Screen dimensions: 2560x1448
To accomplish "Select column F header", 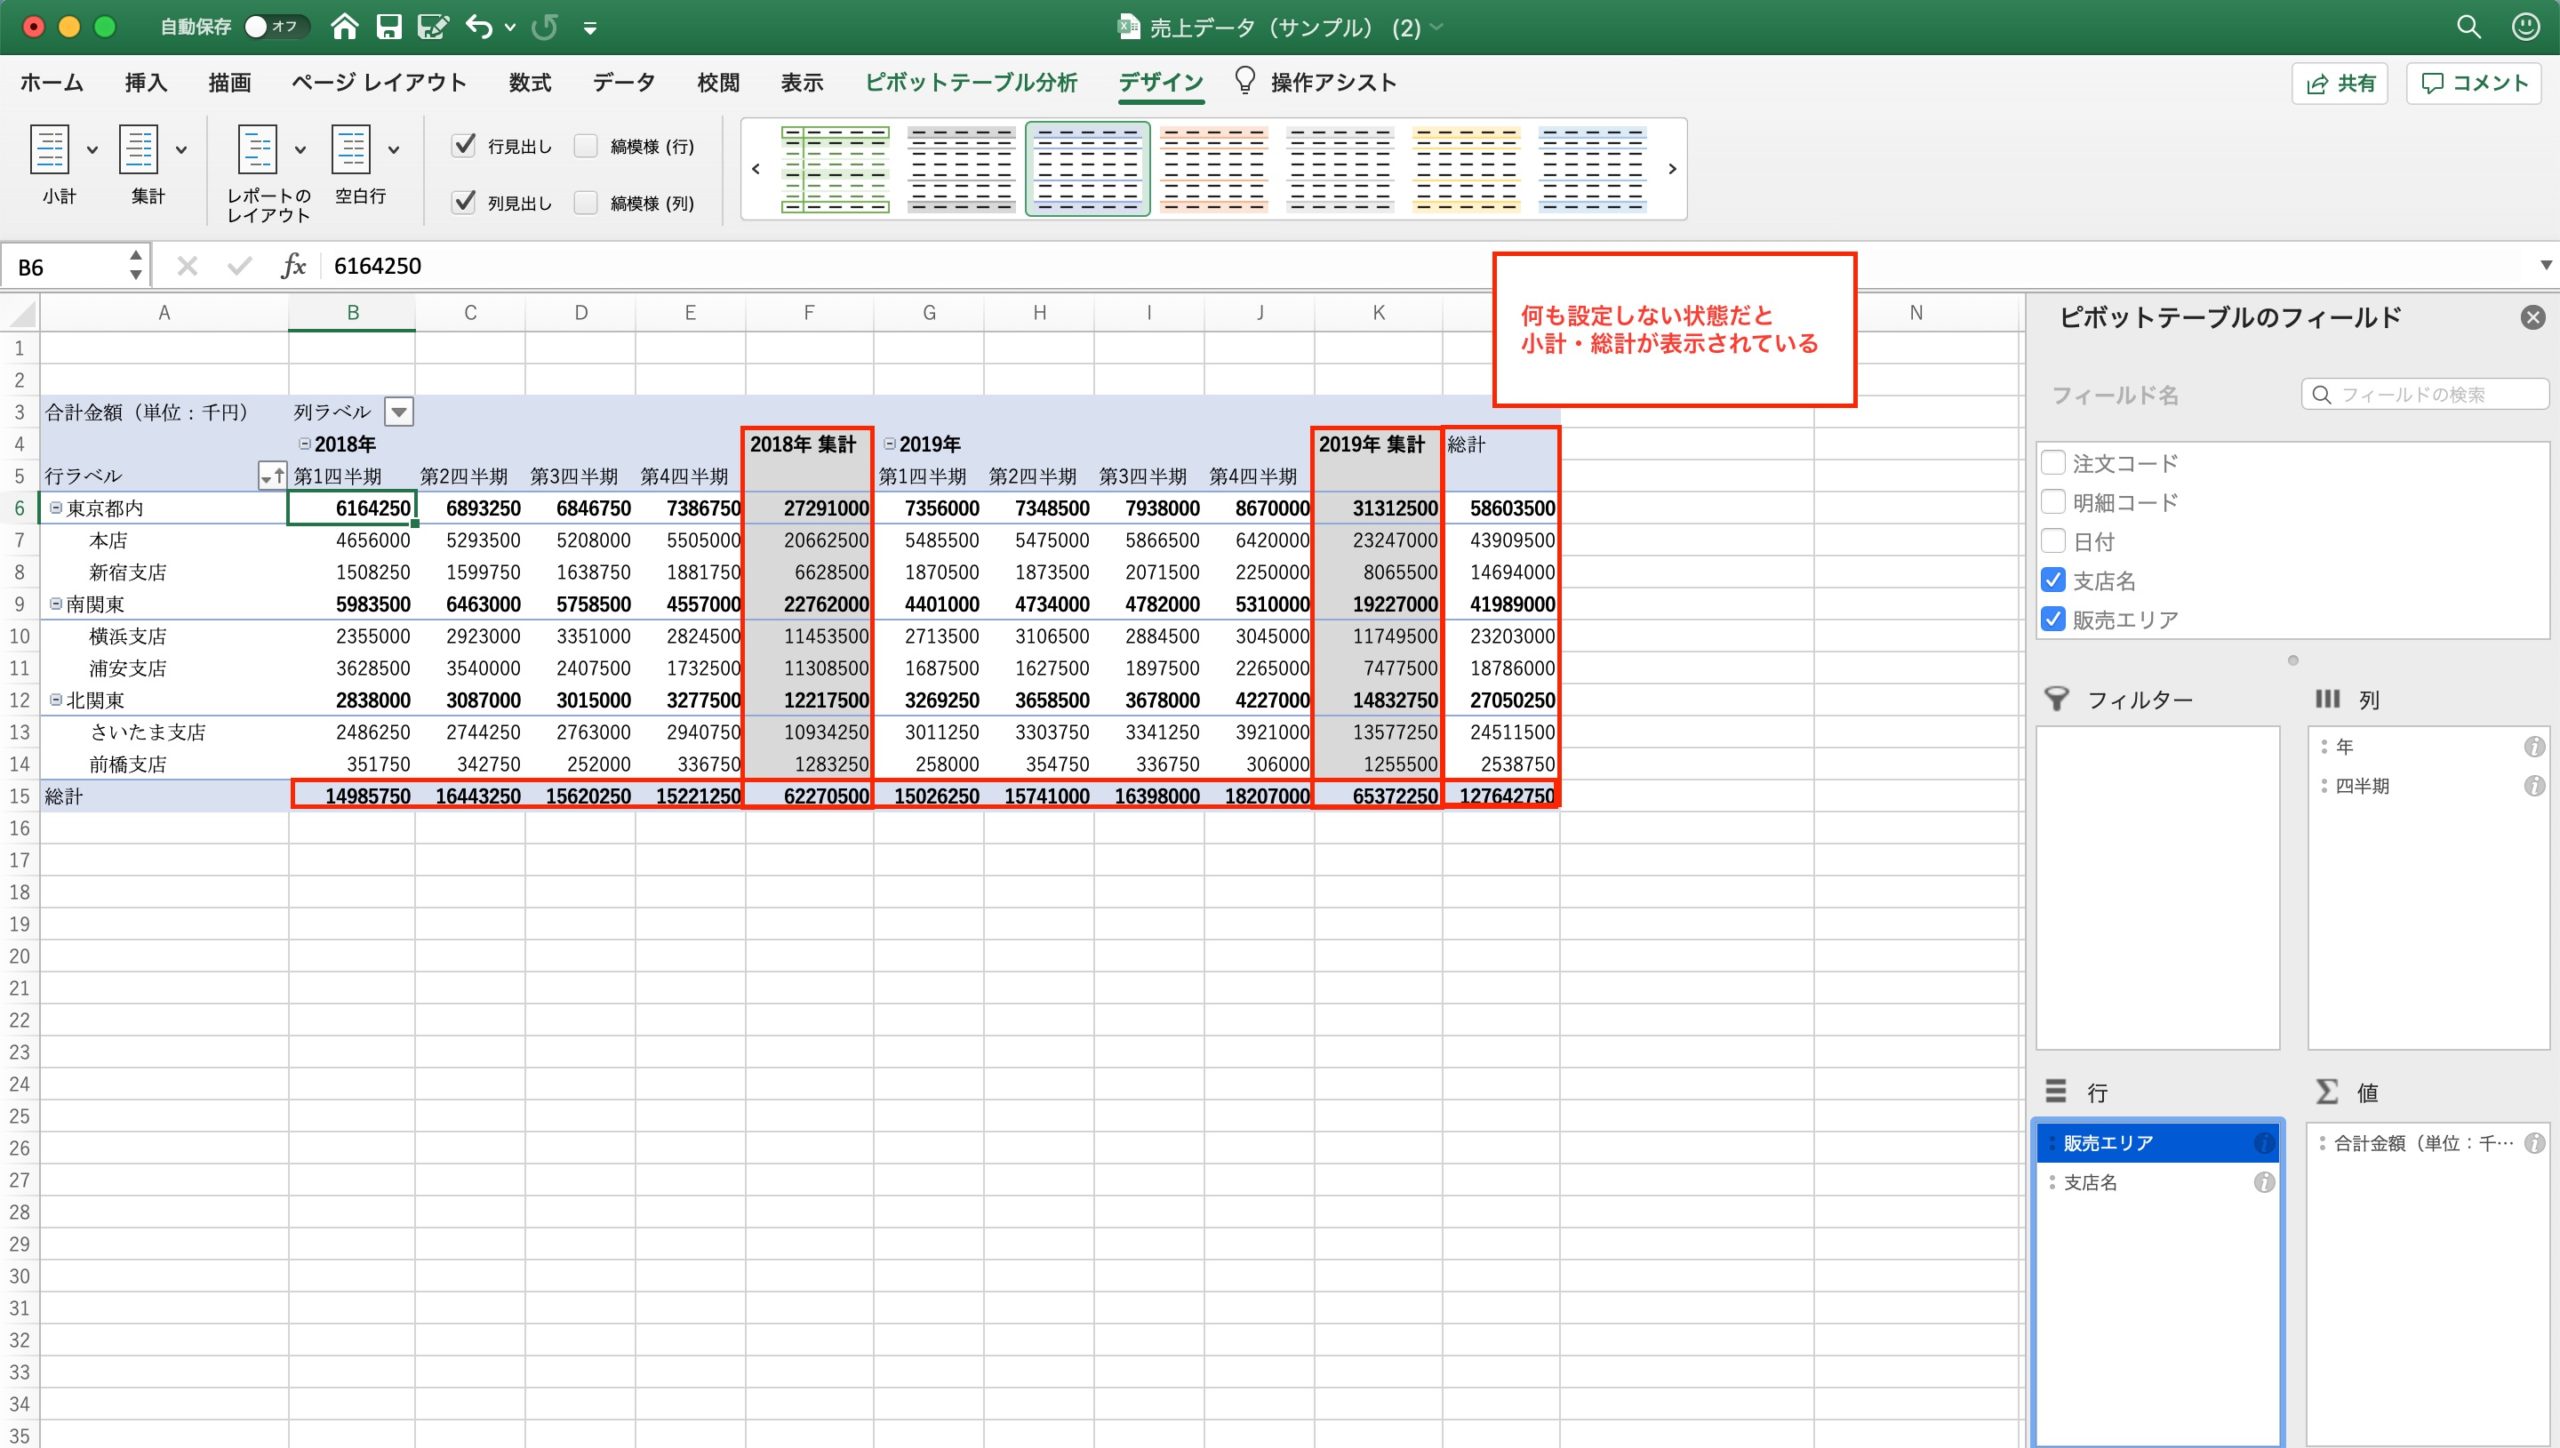I will click(x=809, y=313).
